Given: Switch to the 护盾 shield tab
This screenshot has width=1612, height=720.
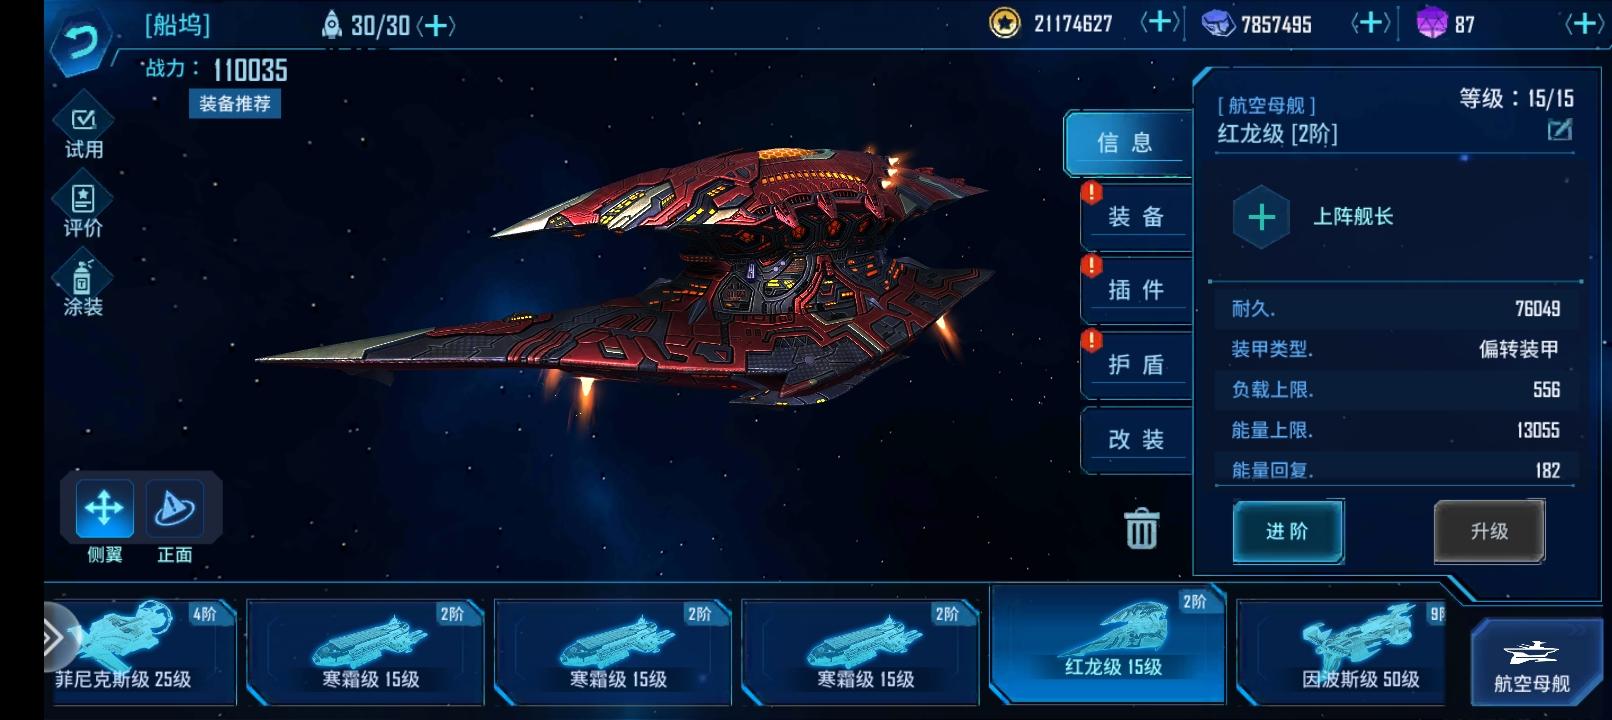Looking at the screenshot, I should (1137, 365).
